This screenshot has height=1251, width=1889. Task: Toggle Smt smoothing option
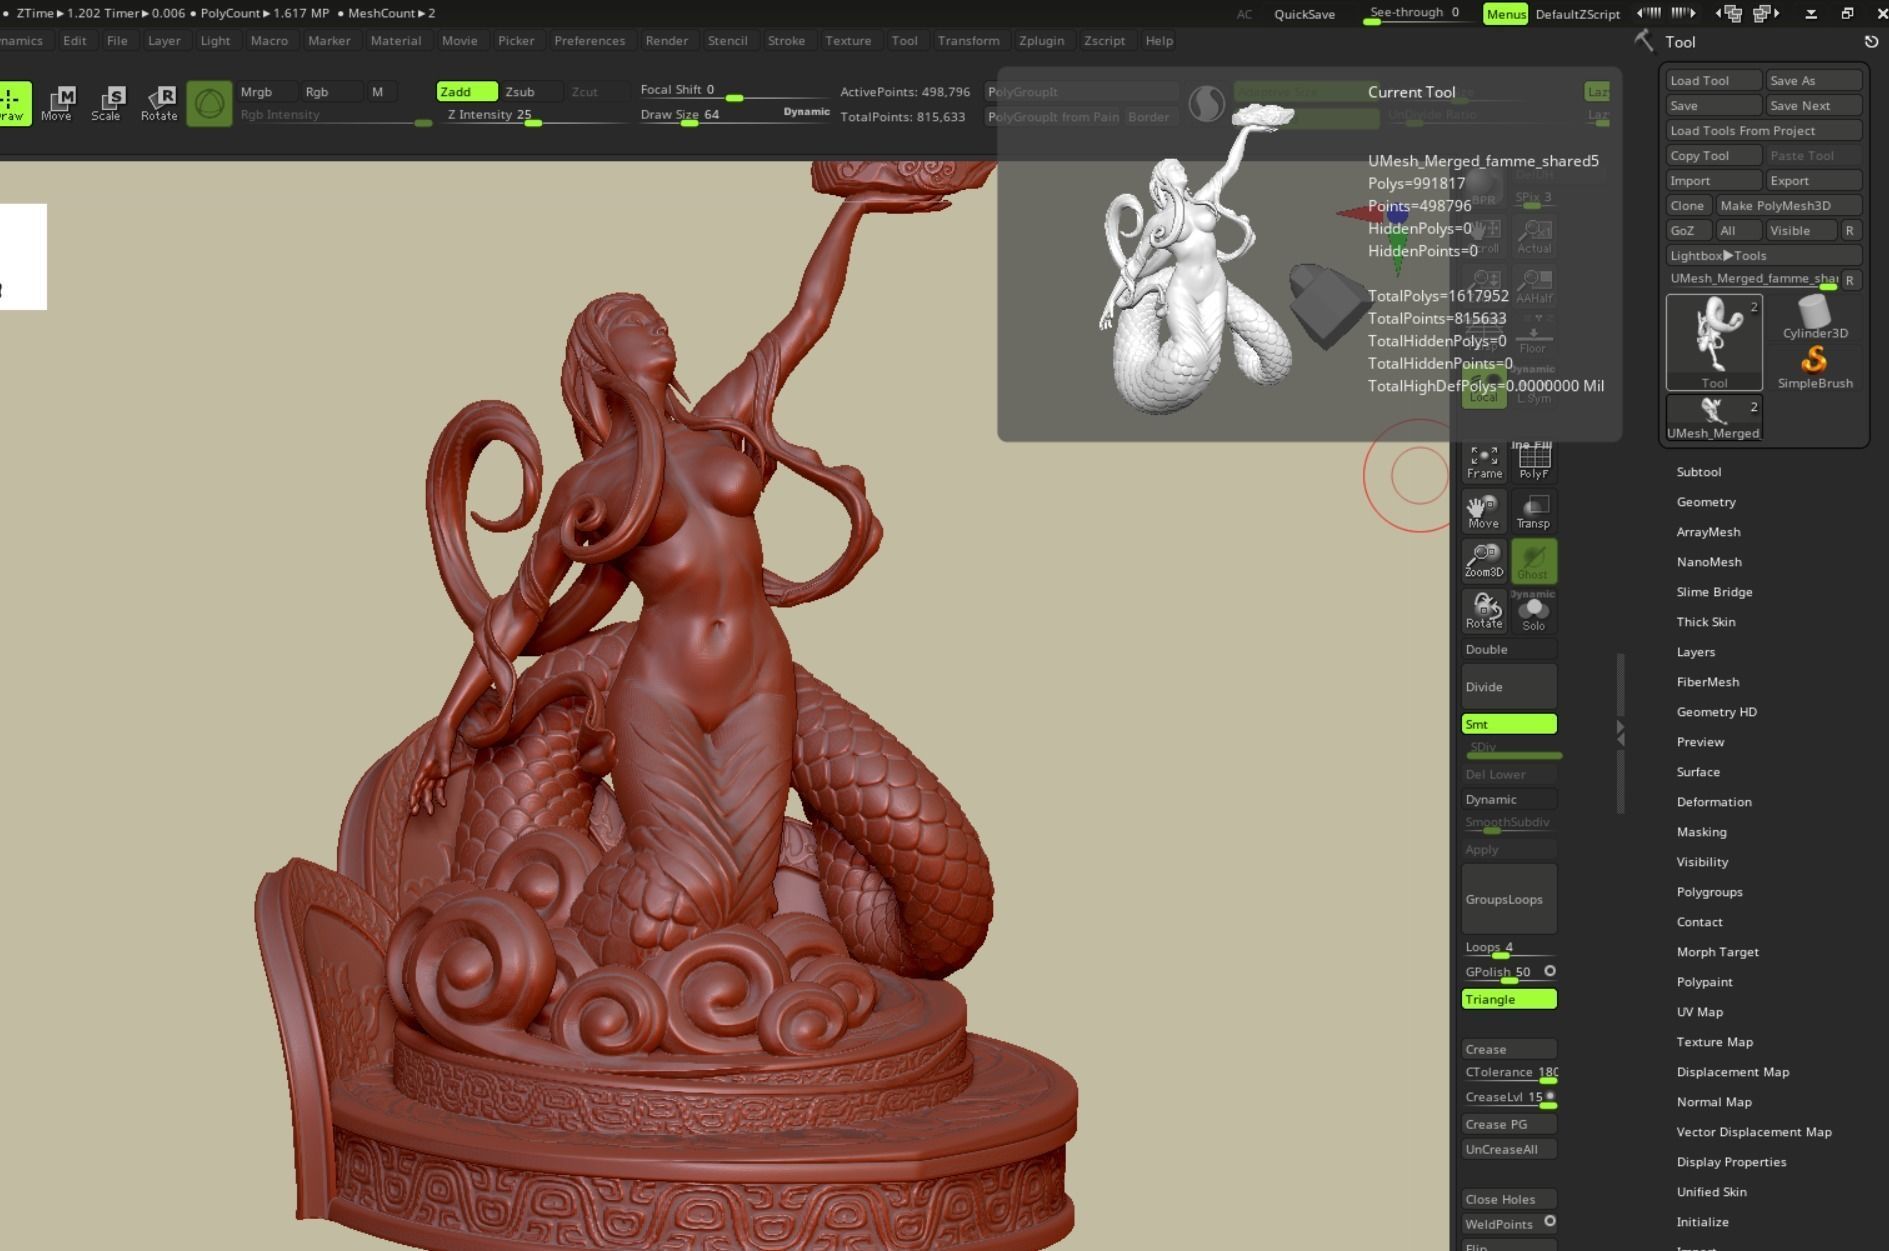pyautogui.click(x=1509, y=724)
